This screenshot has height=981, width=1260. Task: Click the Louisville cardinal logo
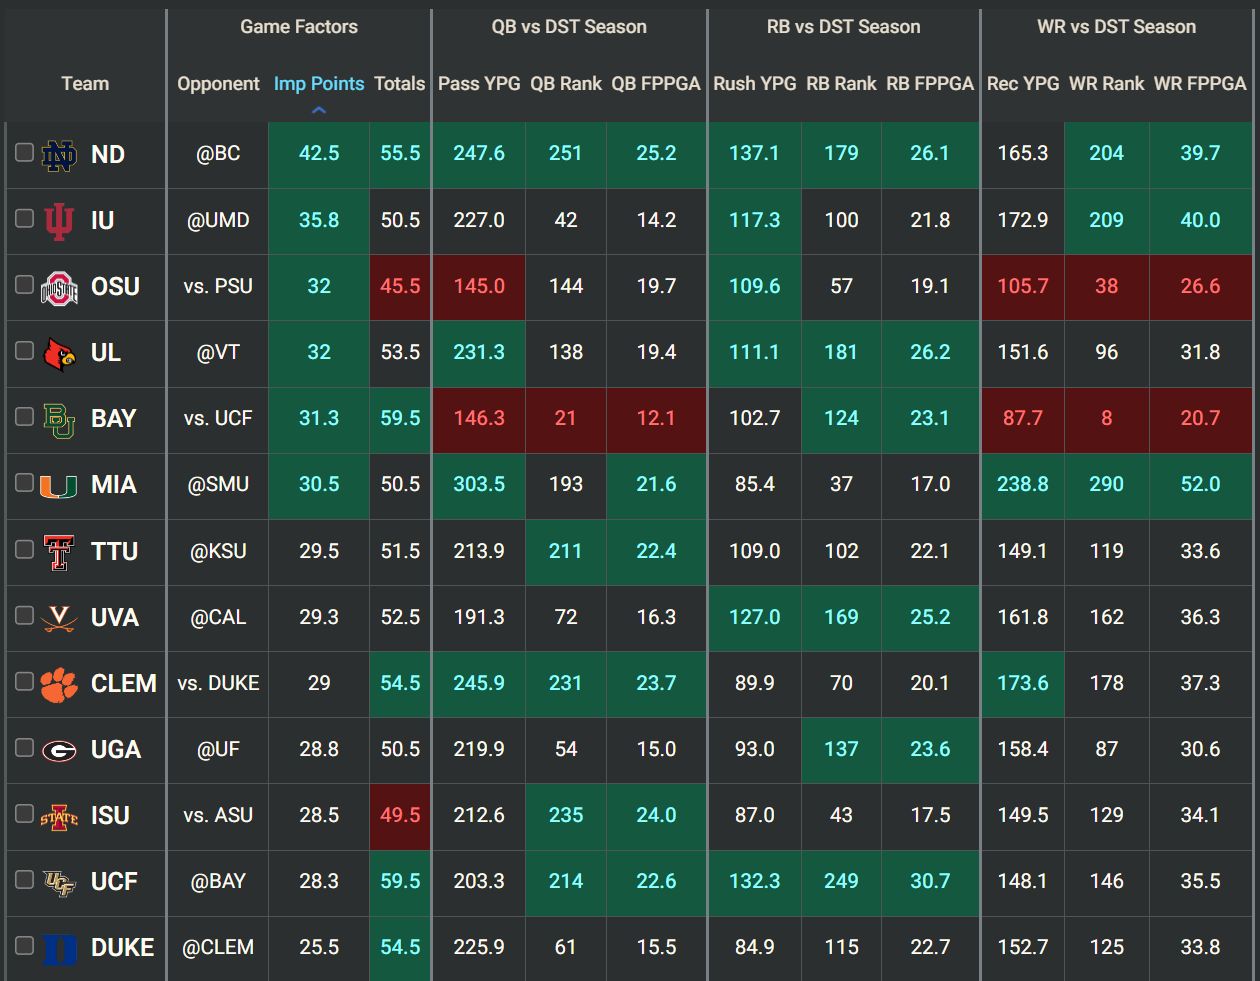pyautogui.click(x=59, y=353)
